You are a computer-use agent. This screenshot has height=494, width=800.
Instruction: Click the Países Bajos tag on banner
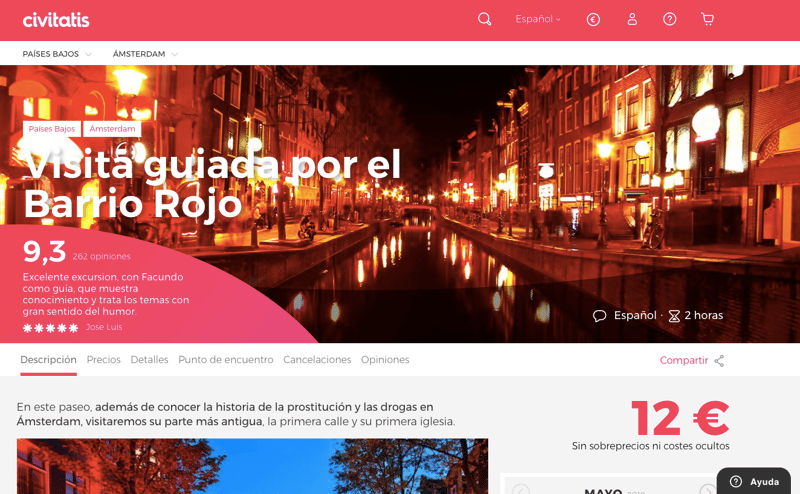[52, 129]
